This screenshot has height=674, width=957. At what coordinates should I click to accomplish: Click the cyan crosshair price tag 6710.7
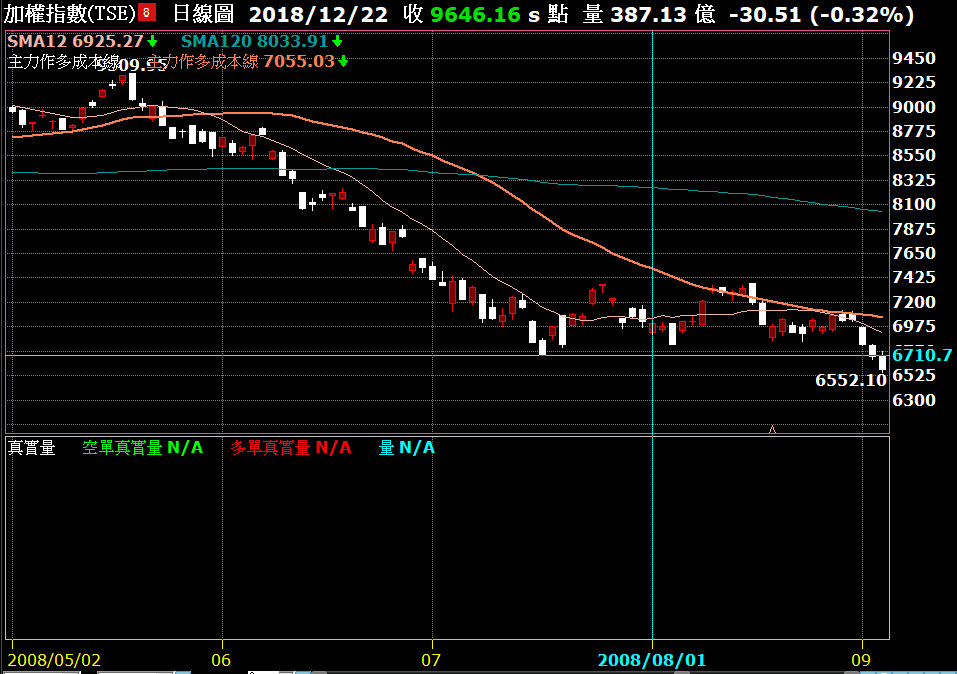pyautogui.click(x=922, y=355)
